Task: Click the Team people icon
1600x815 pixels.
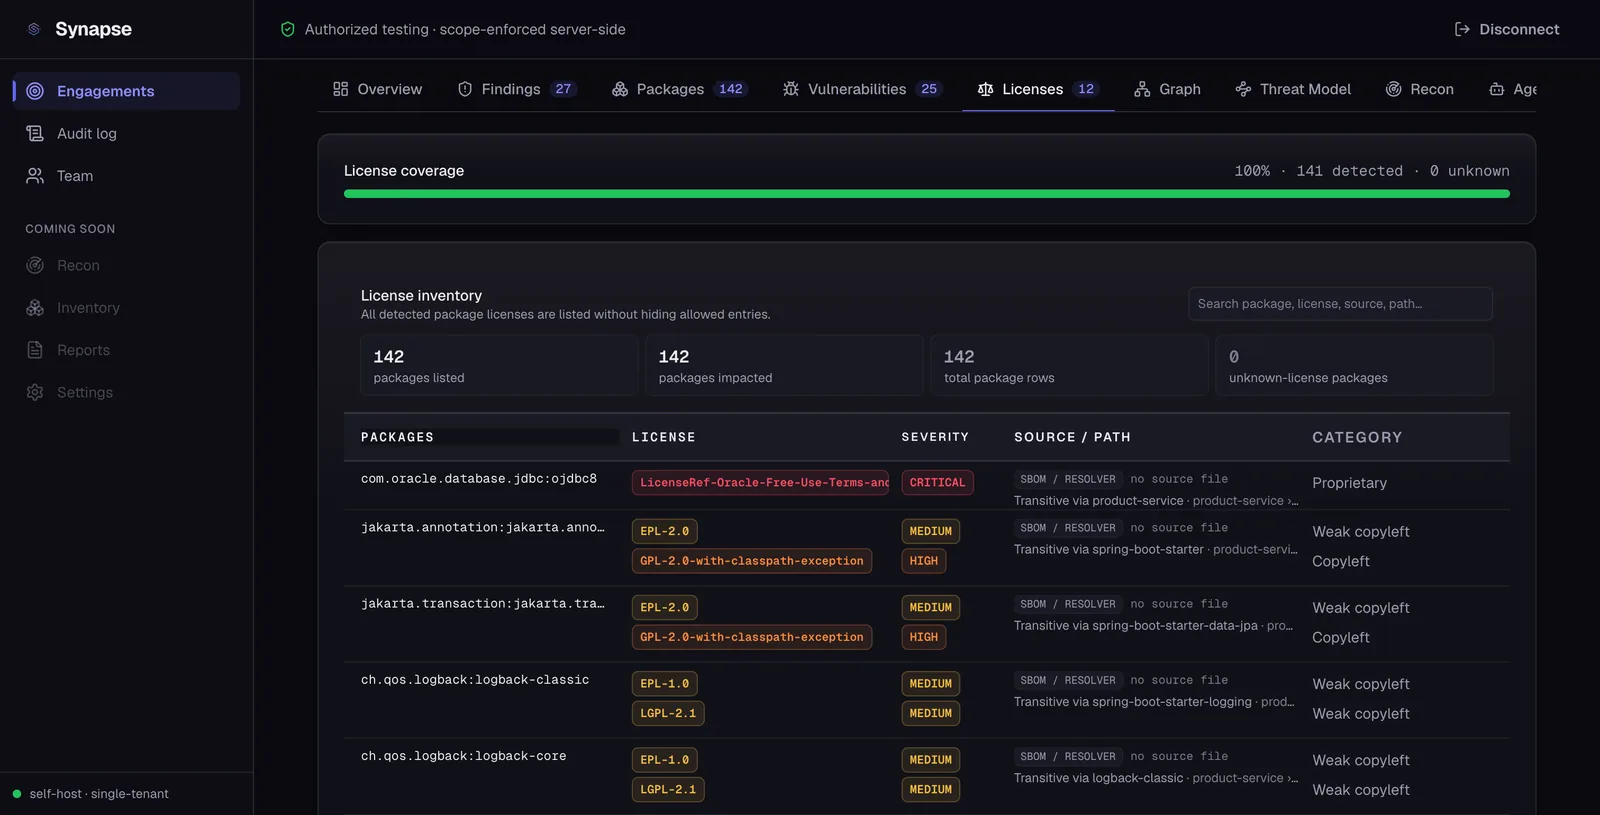Action: (35, 176)
